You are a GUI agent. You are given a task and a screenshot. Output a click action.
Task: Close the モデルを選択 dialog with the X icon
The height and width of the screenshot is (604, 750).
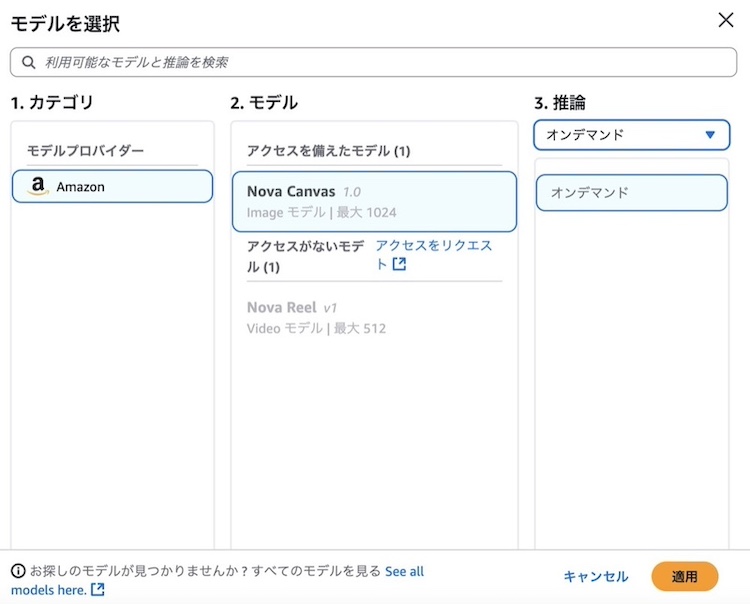coord(726,20)
